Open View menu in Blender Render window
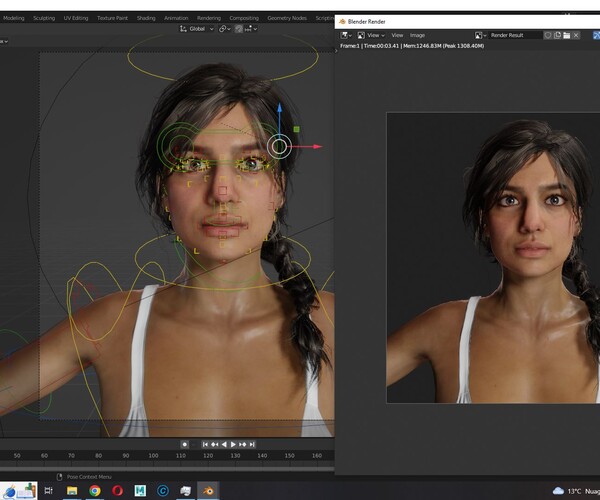This screenshot has height=500, width=600. 397,35
